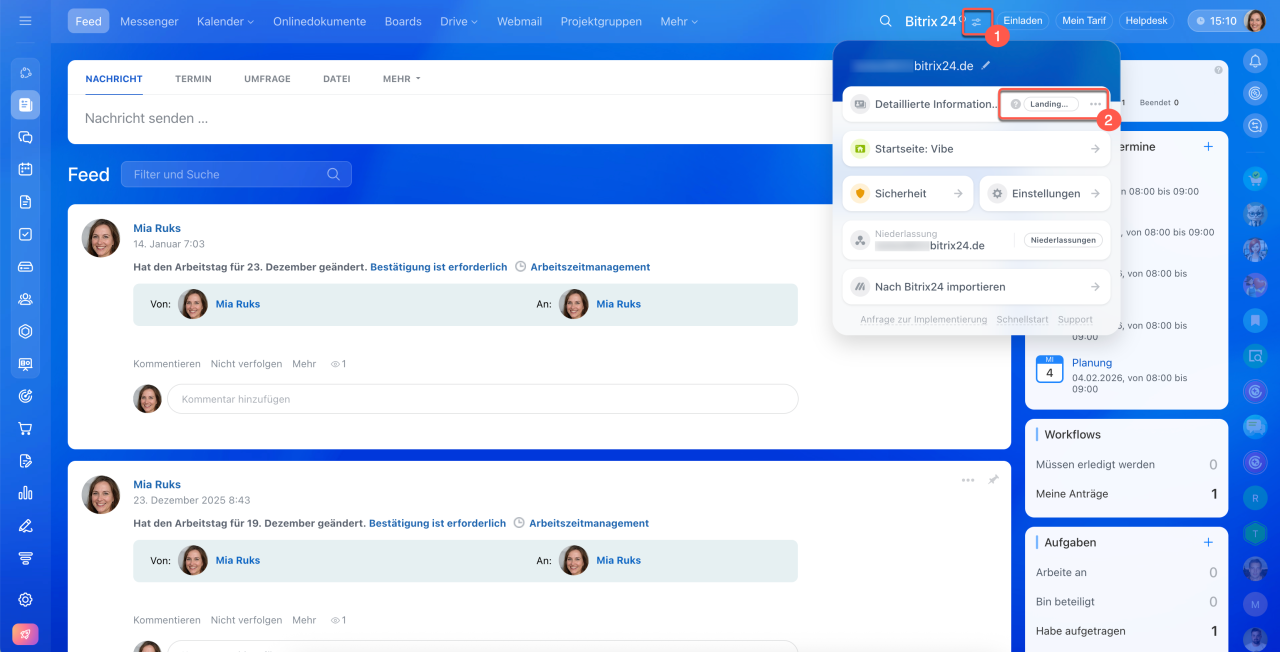Click the Niederlassungen button in the popup

tap(1064, 240)
